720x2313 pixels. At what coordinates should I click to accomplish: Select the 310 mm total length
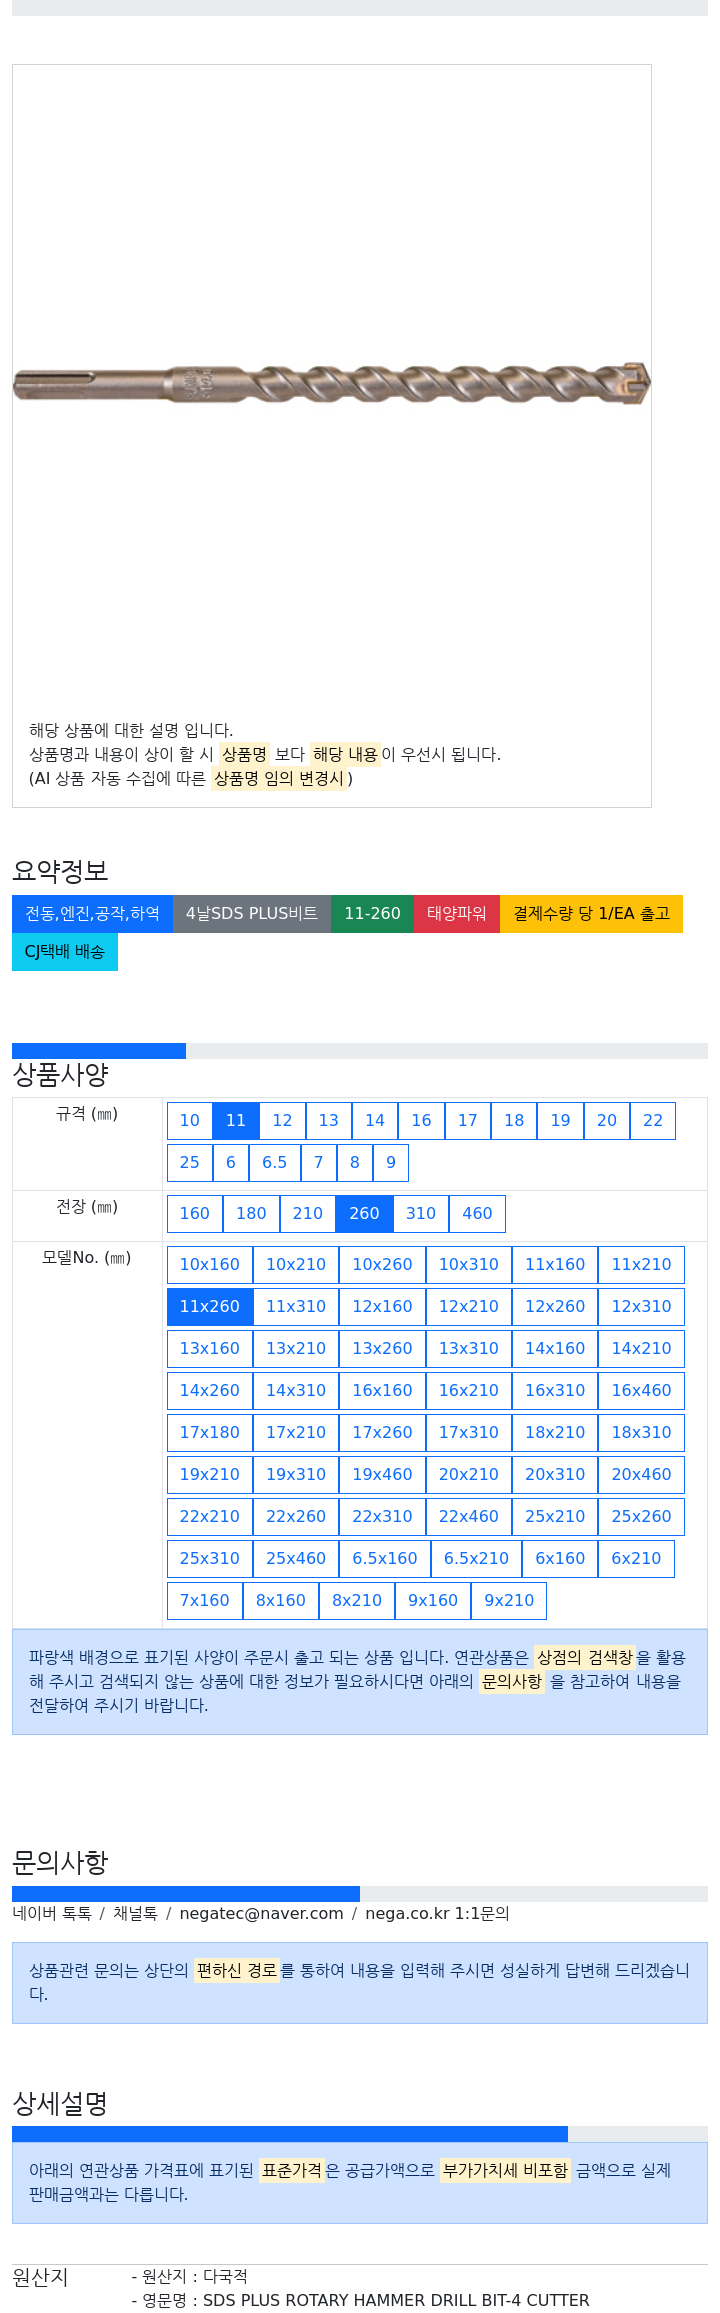(x=421, y=1214)
